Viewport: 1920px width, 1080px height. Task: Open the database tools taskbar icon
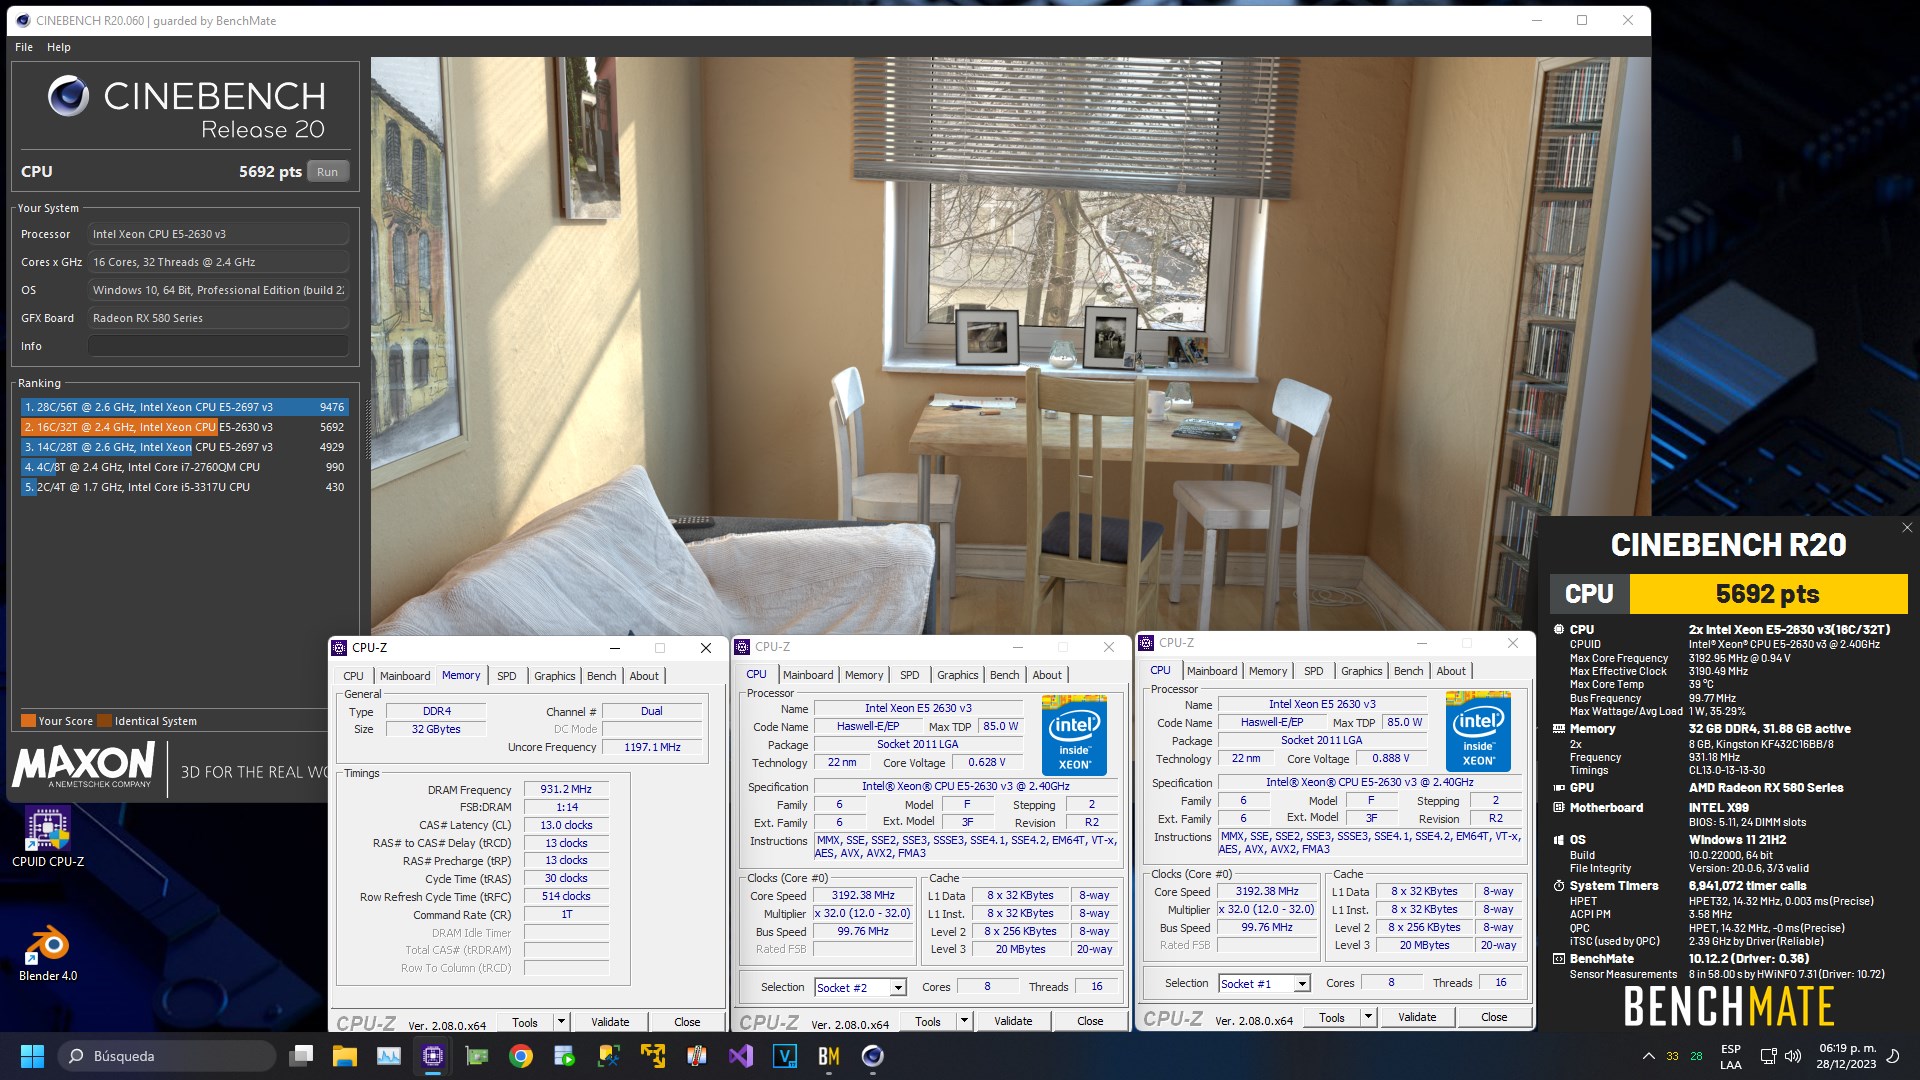point(609,1056)
